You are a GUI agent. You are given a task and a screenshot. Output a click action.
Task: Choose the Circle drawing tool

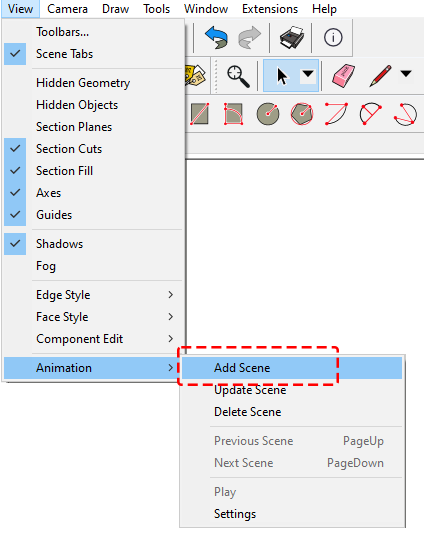coord(268,114)
